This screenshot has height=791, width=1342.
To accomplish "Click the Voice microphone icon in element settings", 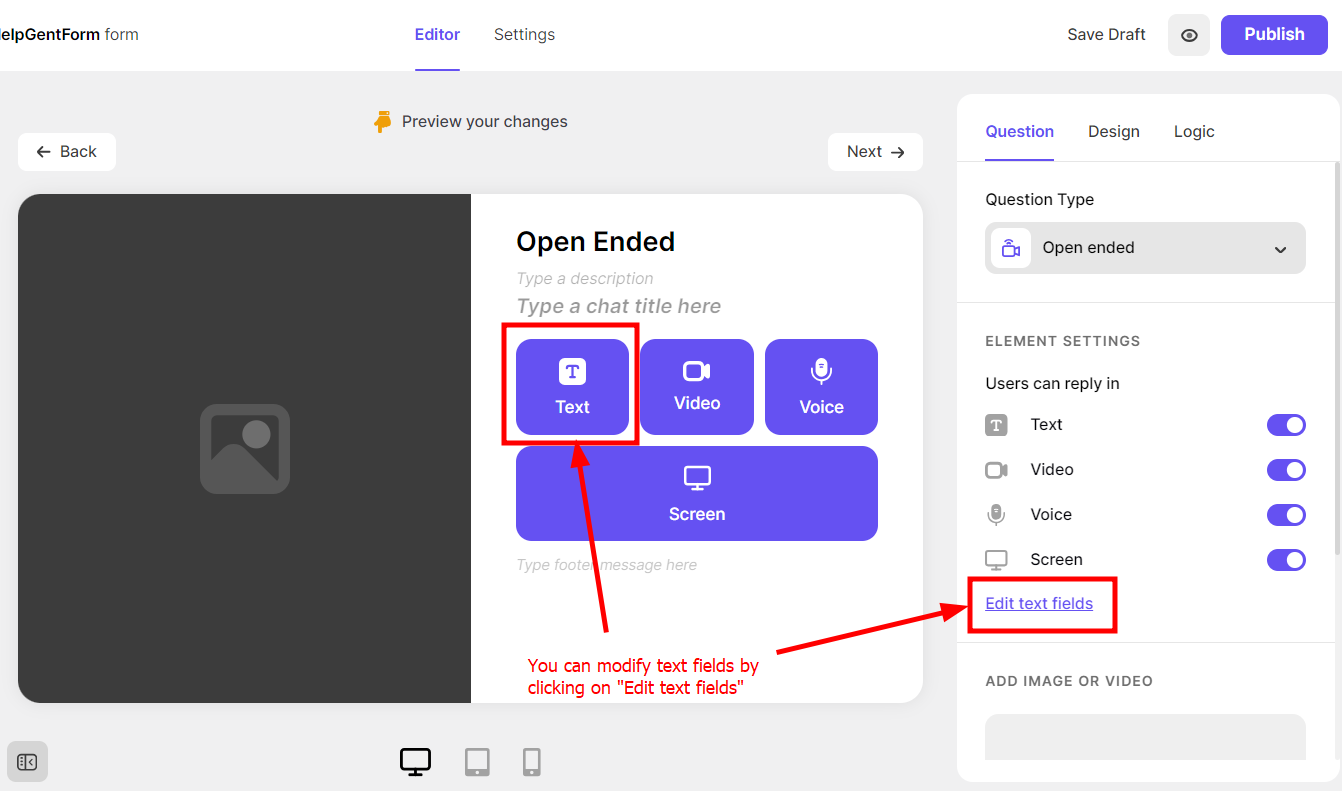I will [996, 515].
